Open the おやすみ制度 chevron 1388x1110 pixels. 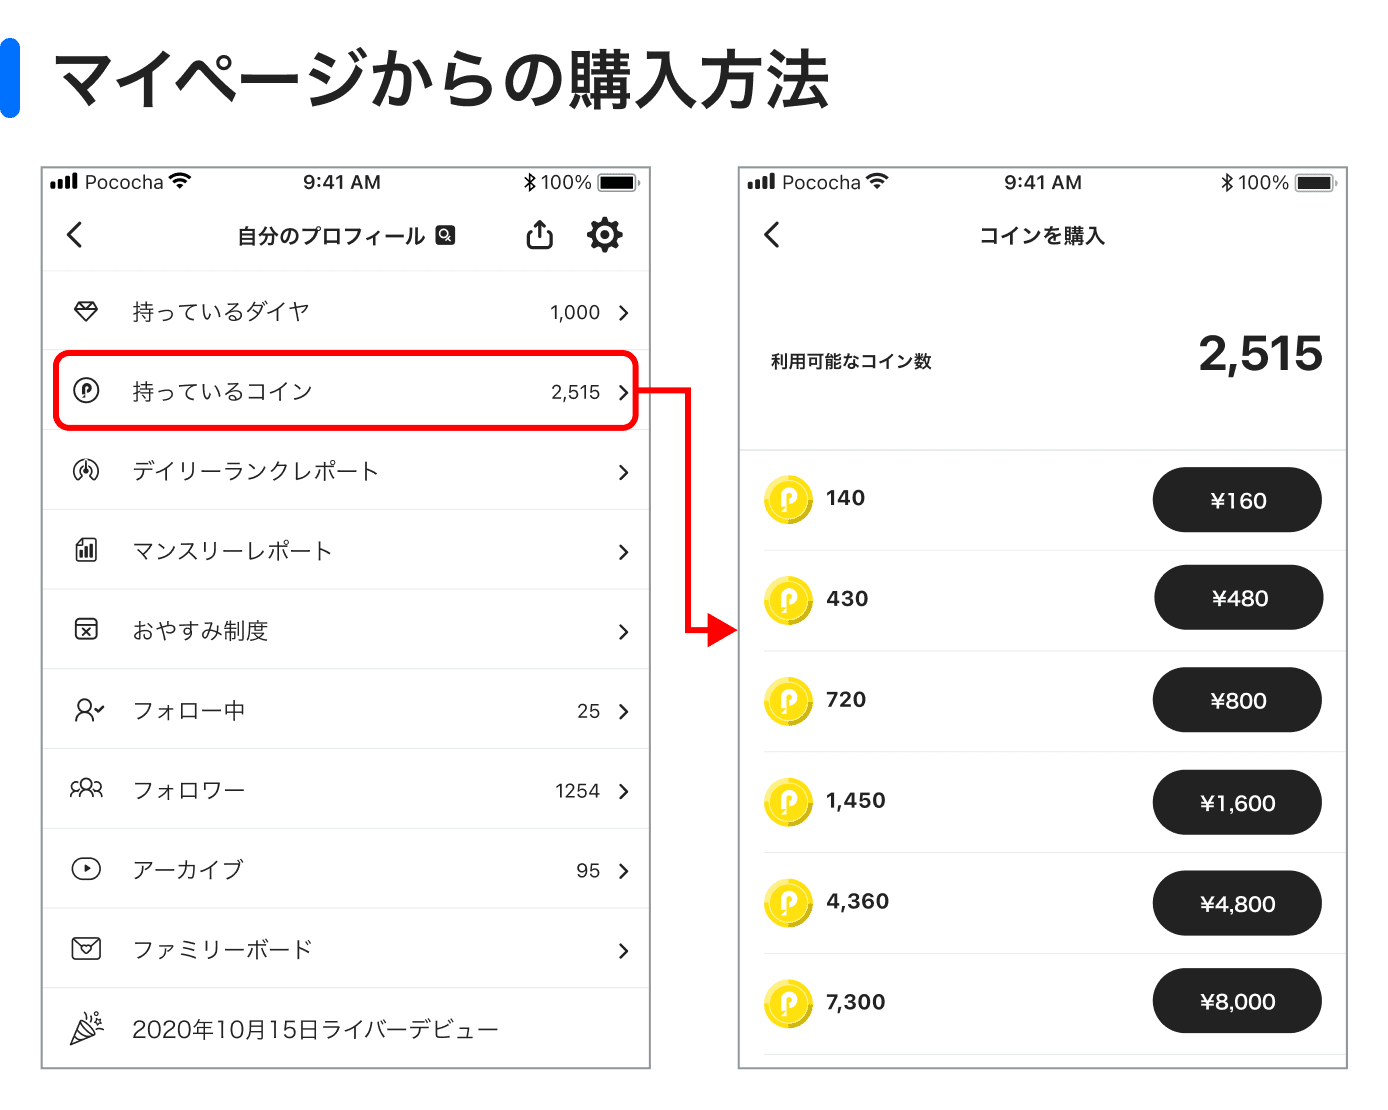(x=623, y=632)
